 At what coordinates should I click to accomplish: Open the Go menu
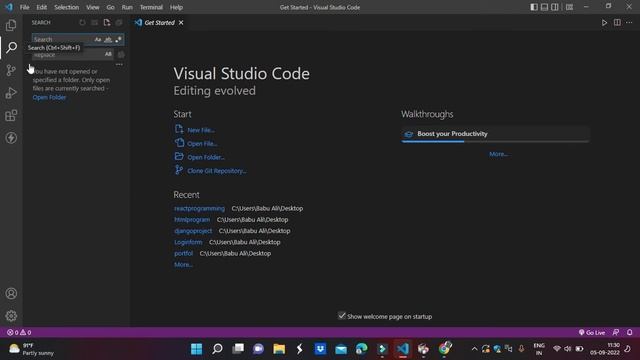pyautogui.click(x=111, y=7)
